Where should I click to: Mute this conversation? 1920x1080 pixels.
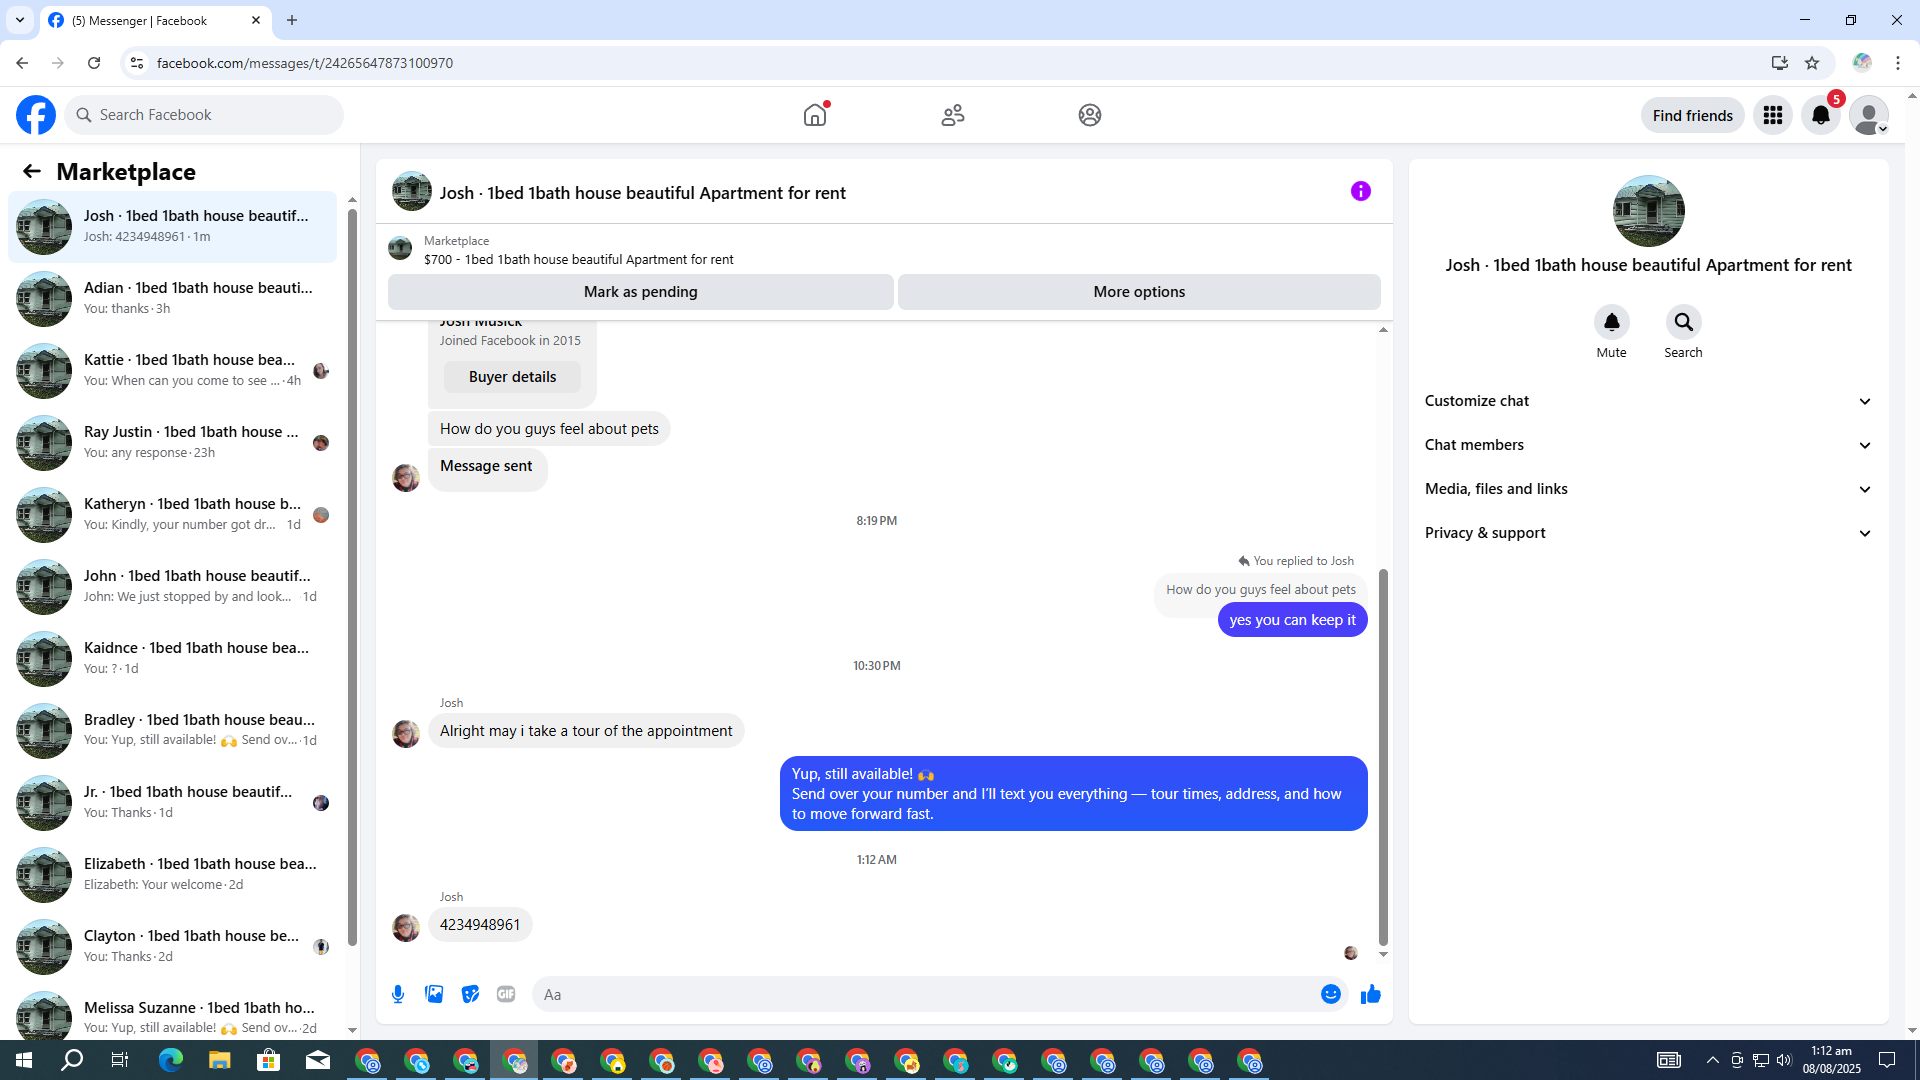(x=1611, y=322)
